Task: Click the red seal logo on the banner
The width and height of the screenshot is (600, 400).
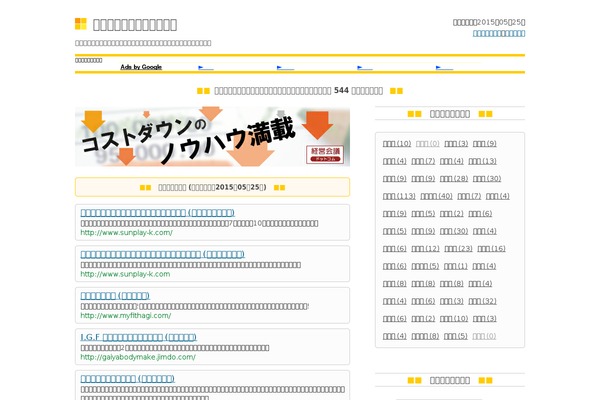Action: [x=325, y=154]
